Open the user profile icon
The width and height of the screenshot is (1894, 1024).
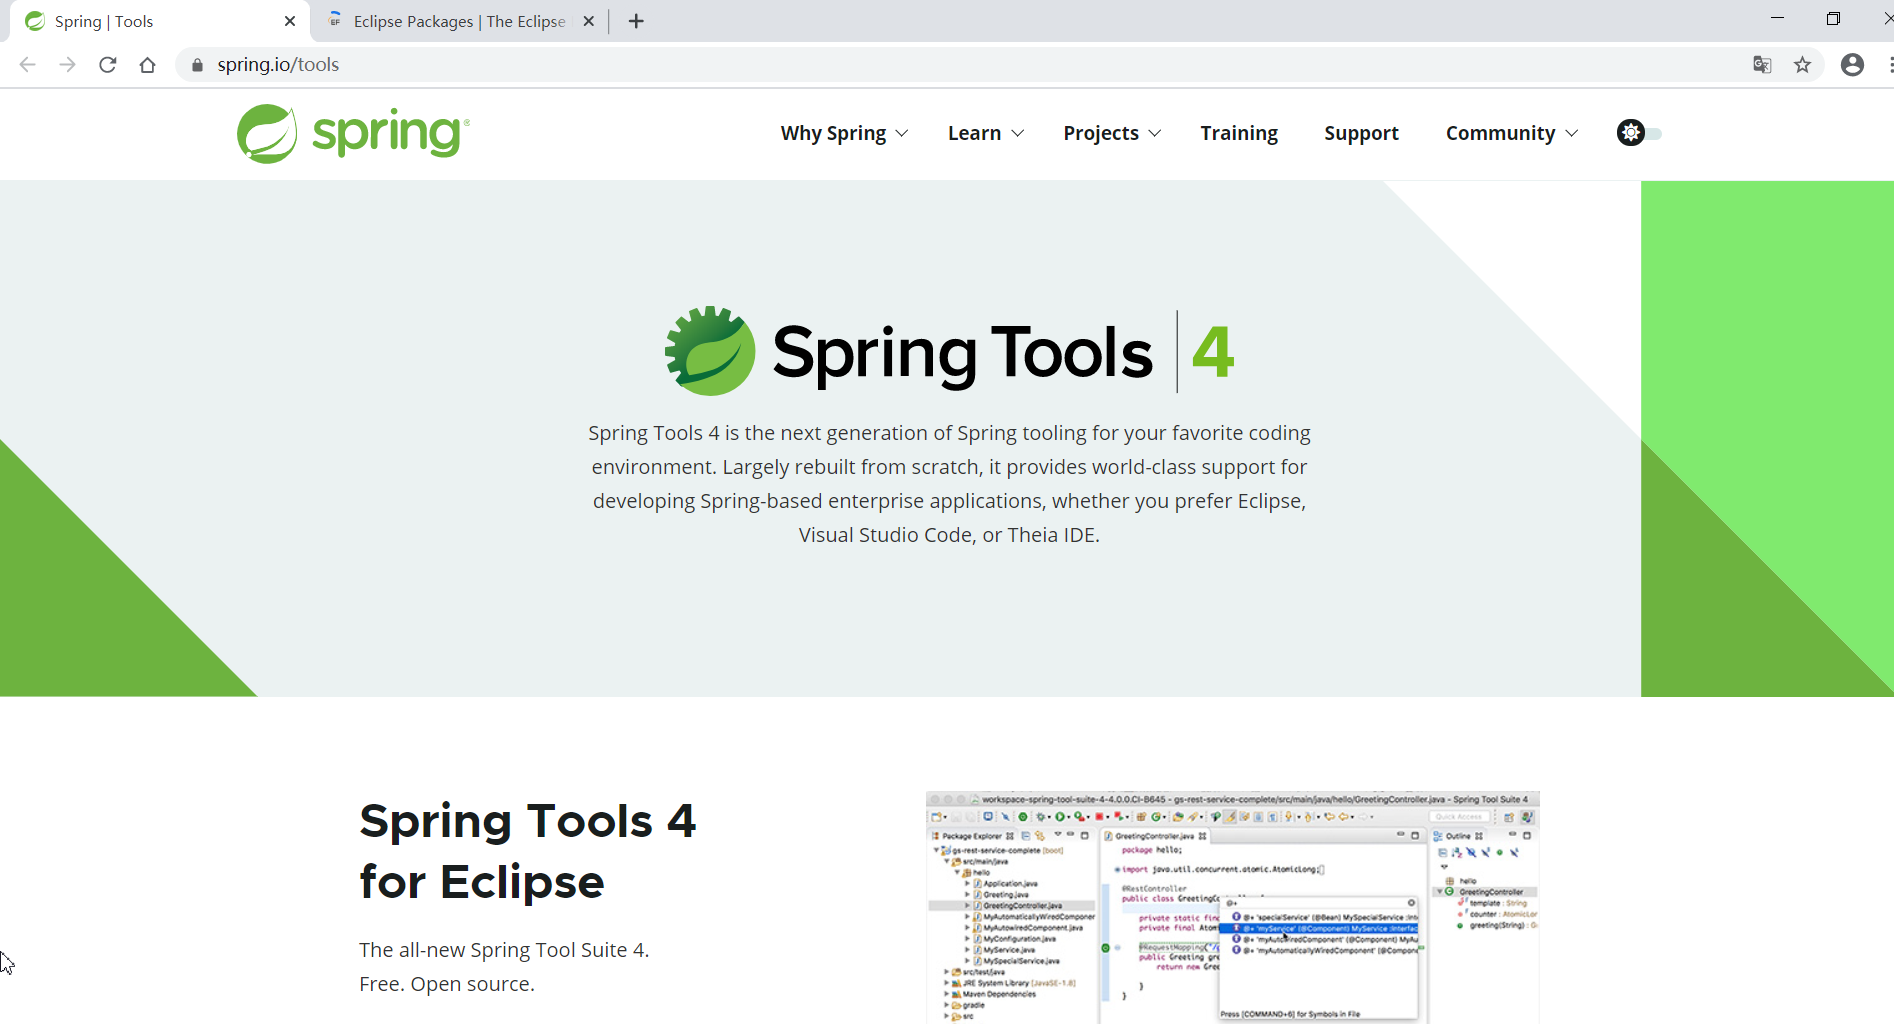click(1852, 65)
